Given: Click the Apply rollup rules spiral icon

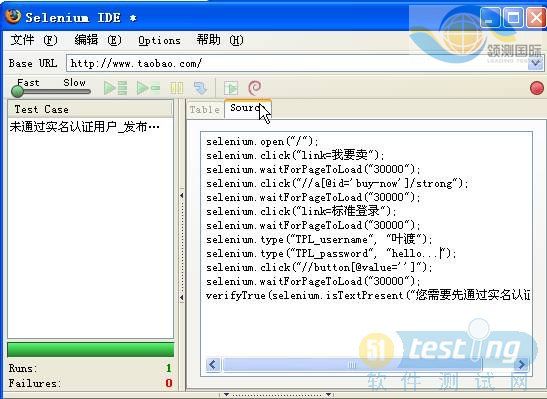Looking at the screenshot, I should [255, 88].
